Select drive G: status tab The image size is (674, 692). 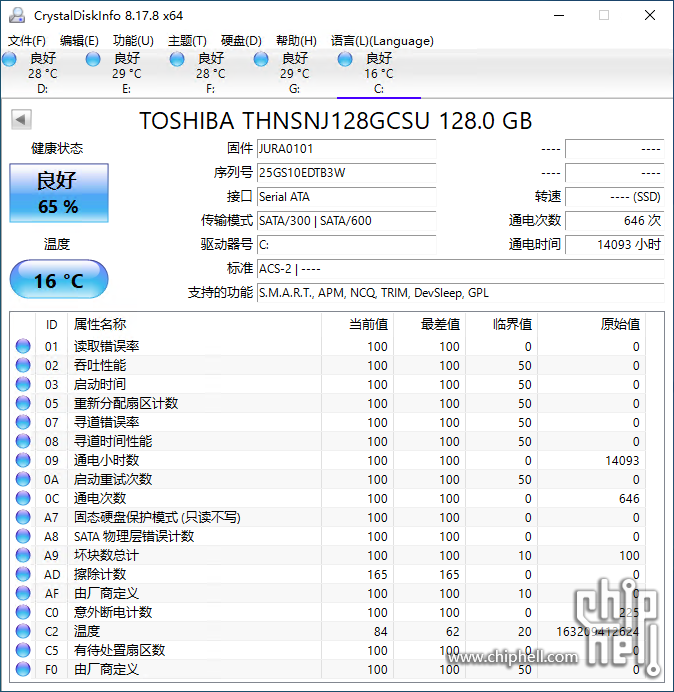click(294, 73)
